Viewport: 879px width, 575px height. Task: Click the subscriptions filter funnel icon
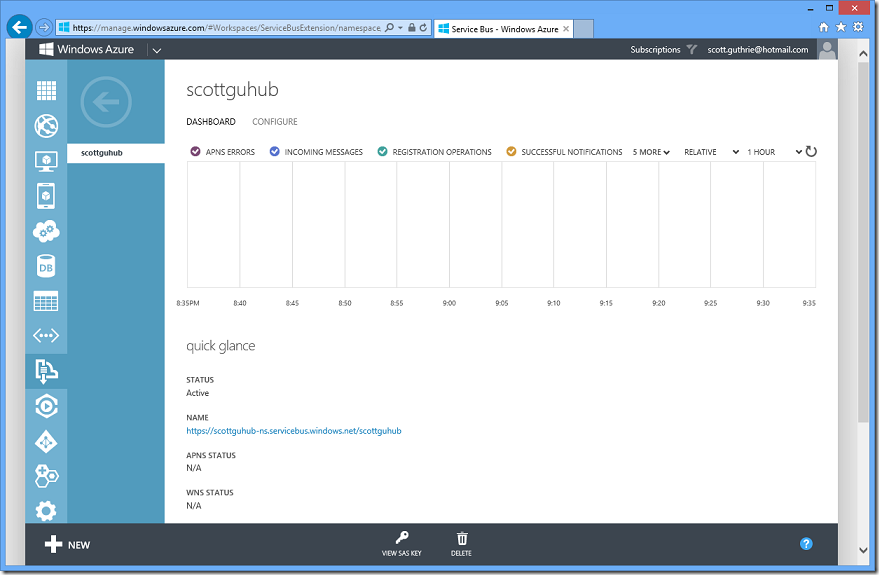click(692, 49)
